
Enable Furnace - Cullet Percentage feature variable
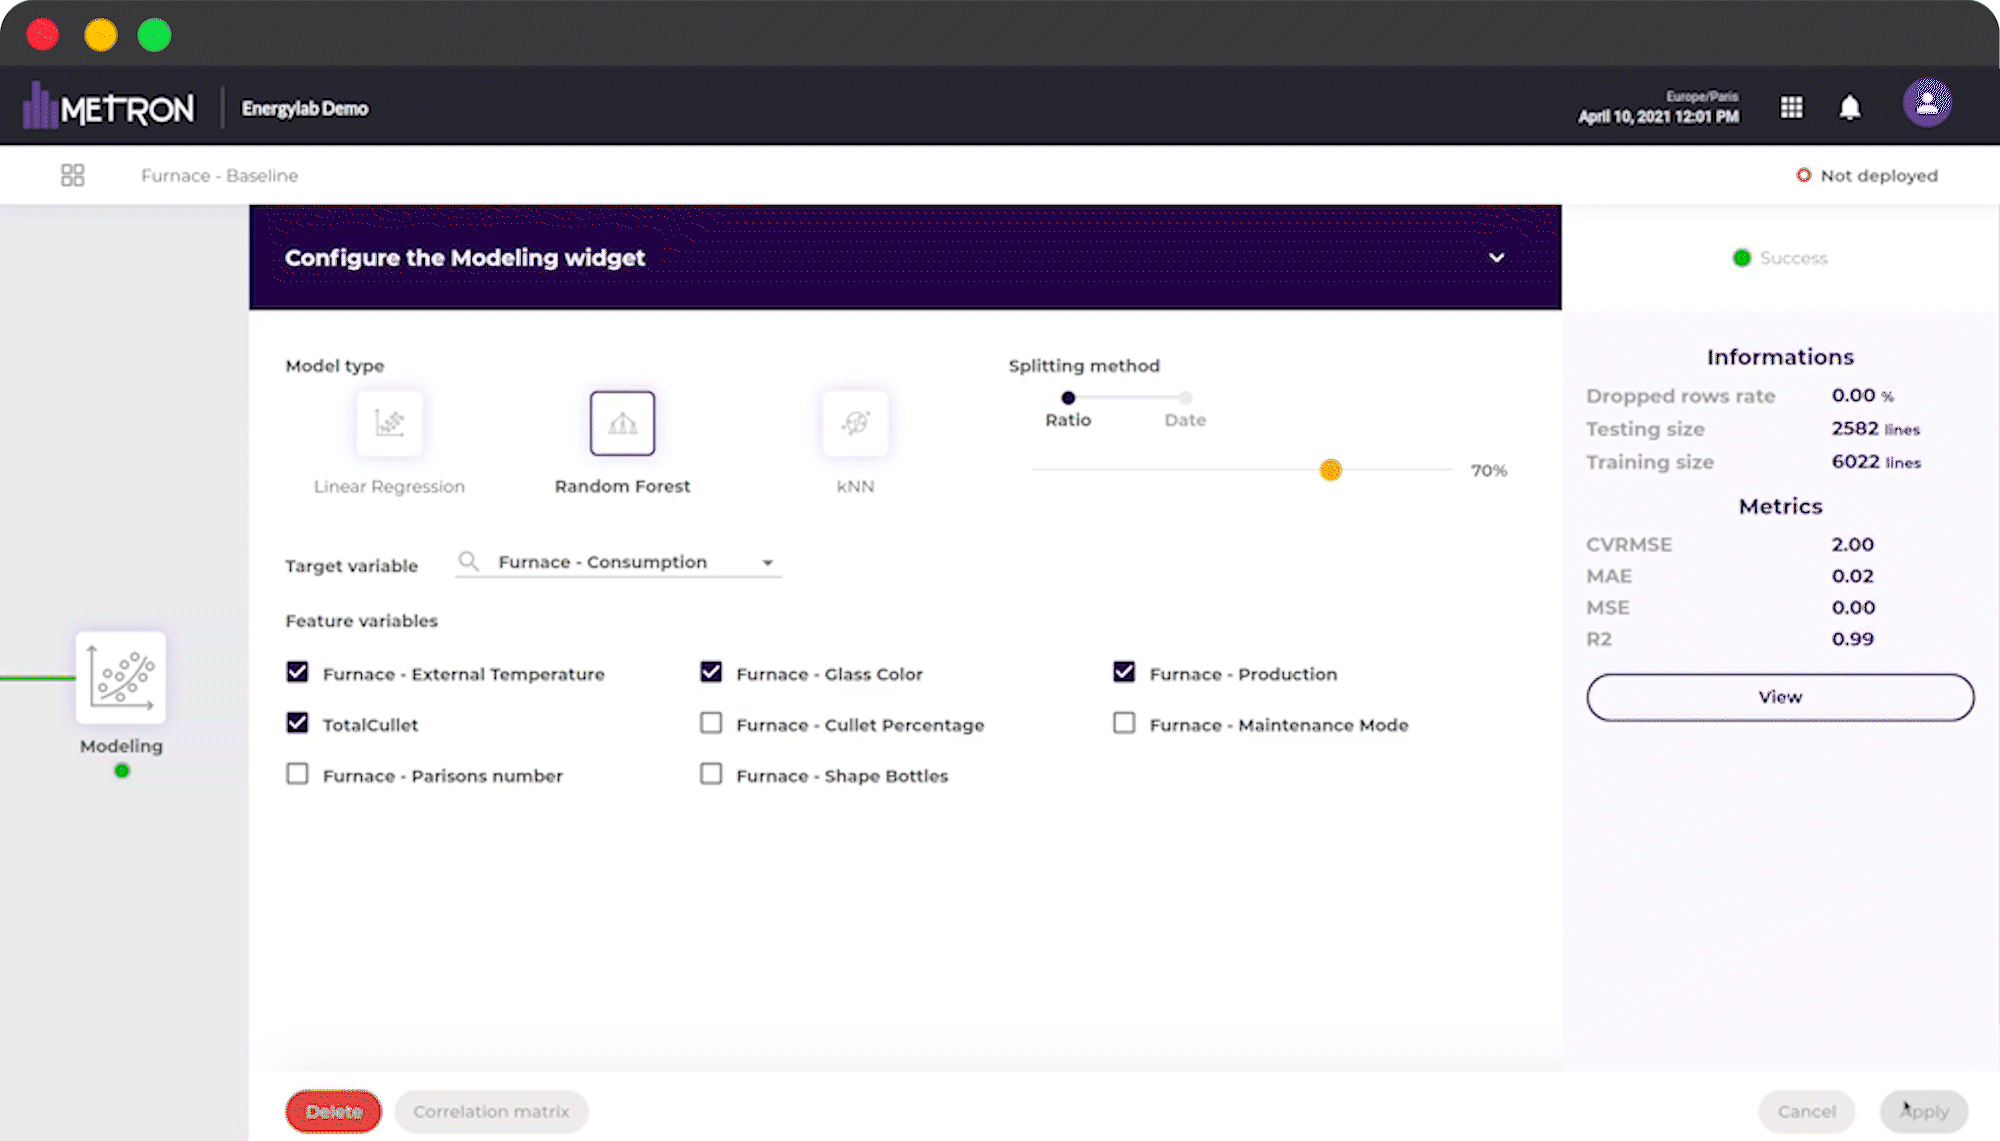click(x=710, y=724)
